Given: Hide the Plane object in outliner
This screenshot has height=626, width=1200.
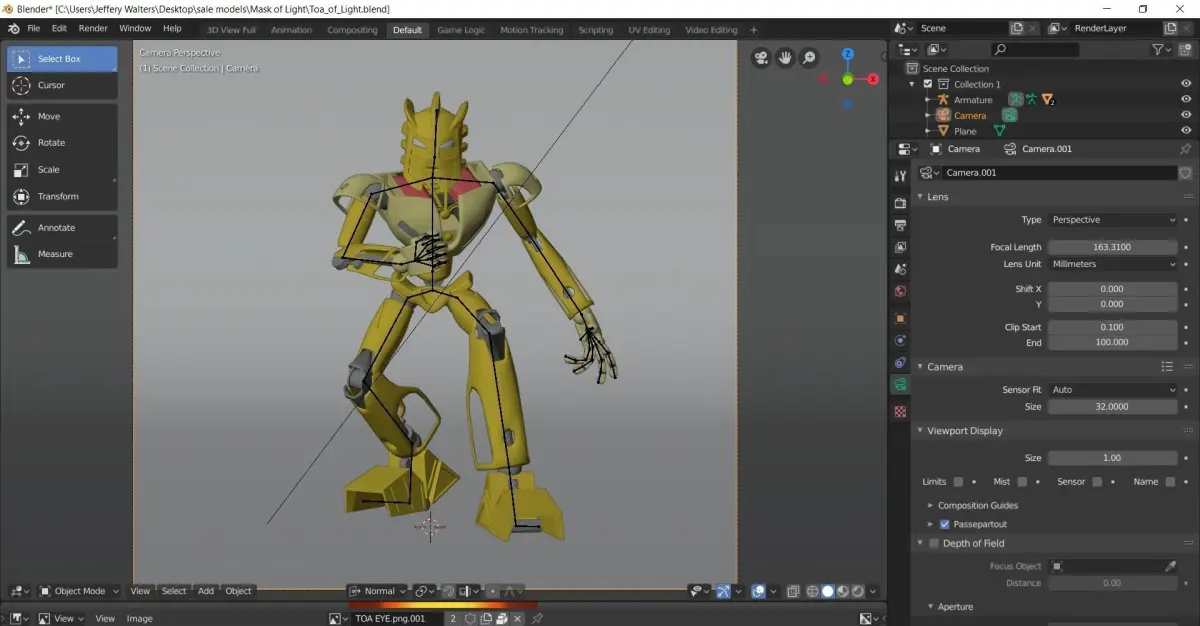Looking at the screenshot, I should point(1186,131).
